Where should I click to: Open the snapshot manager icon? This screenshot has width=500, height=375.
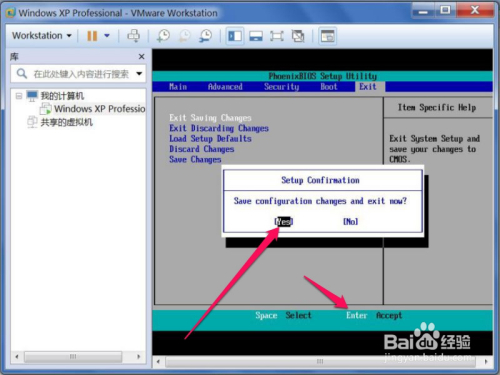coord(206,36)
